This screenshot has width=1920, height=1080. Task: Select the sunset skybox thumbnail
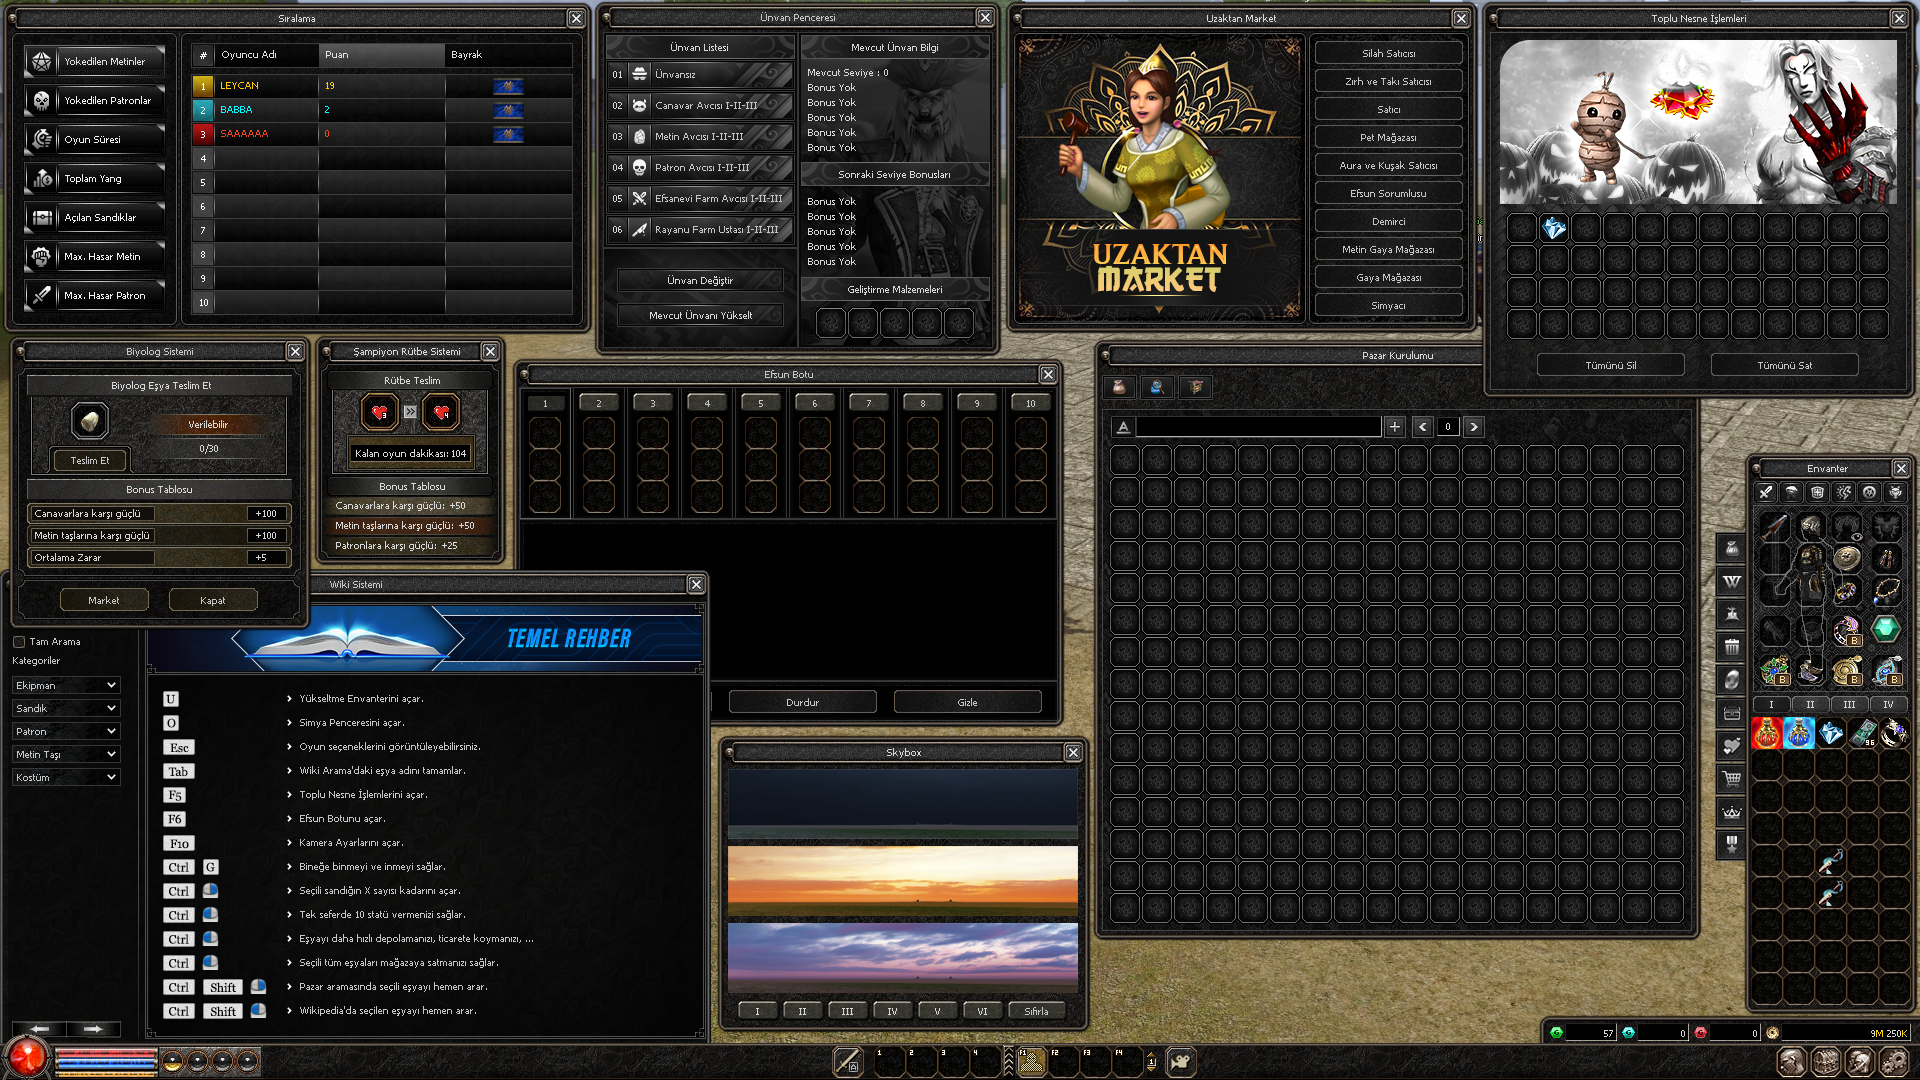[x=903, y=882]
